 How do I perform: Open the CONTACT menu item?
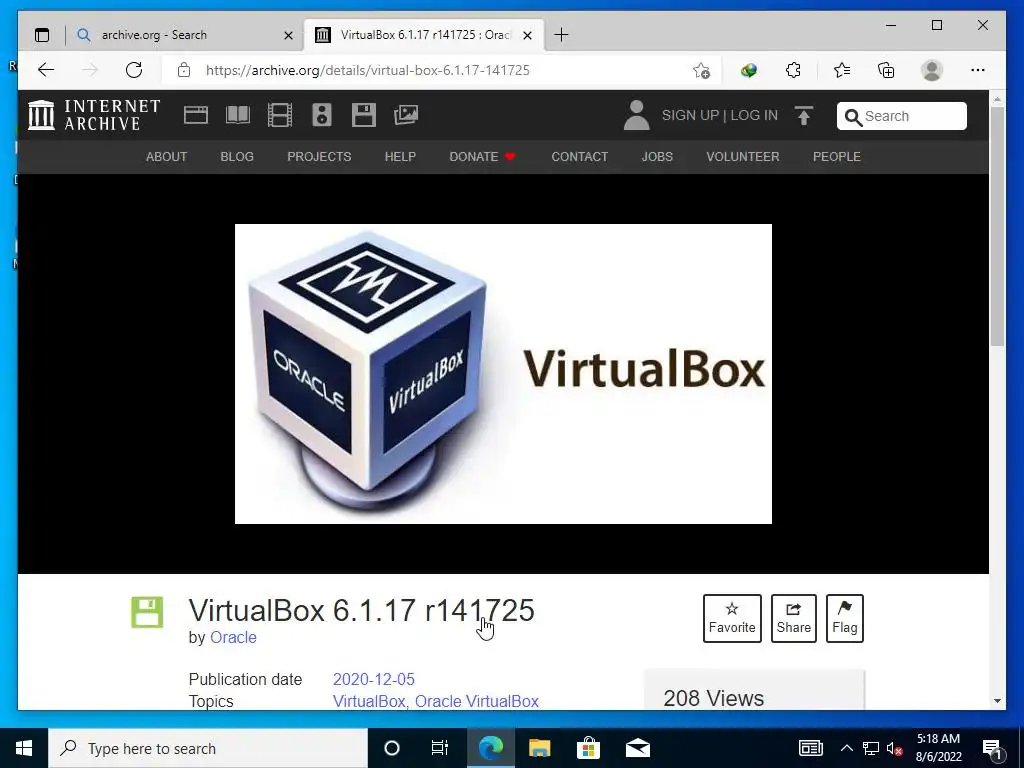pos(580,157)
